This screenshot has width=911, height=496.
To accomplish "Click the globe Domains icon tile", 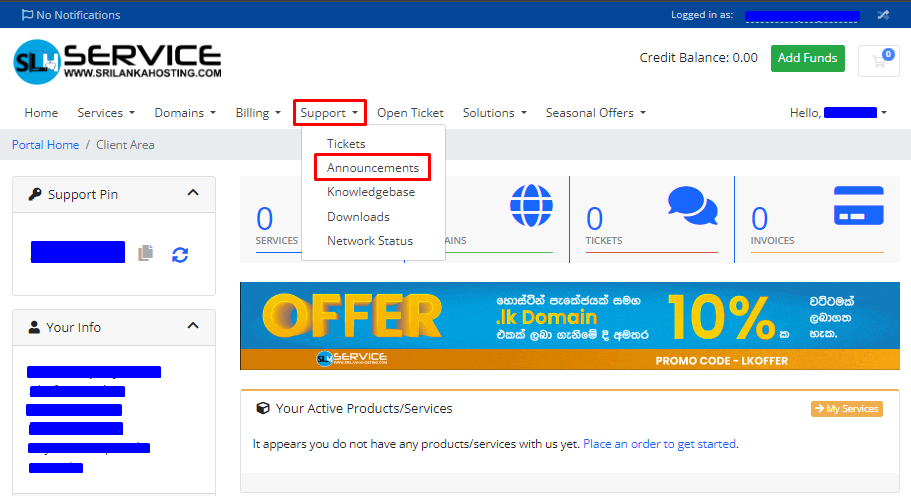I will coord(530,206).
